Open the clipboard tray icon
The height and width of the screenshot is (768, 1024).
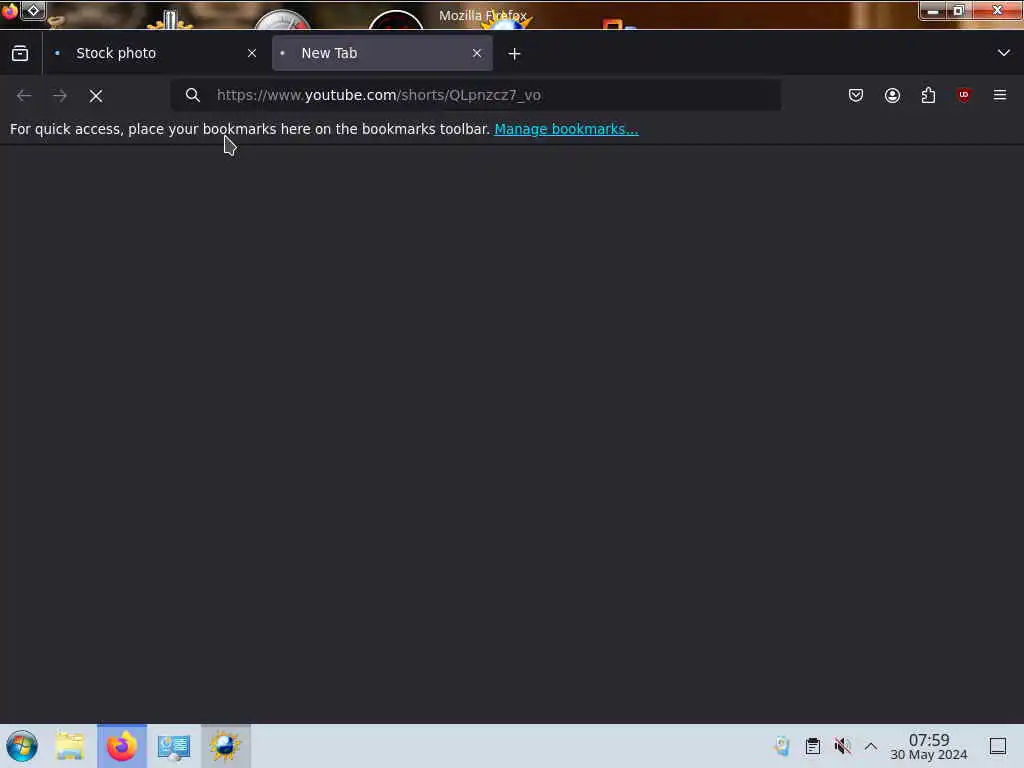pos(812,746)
